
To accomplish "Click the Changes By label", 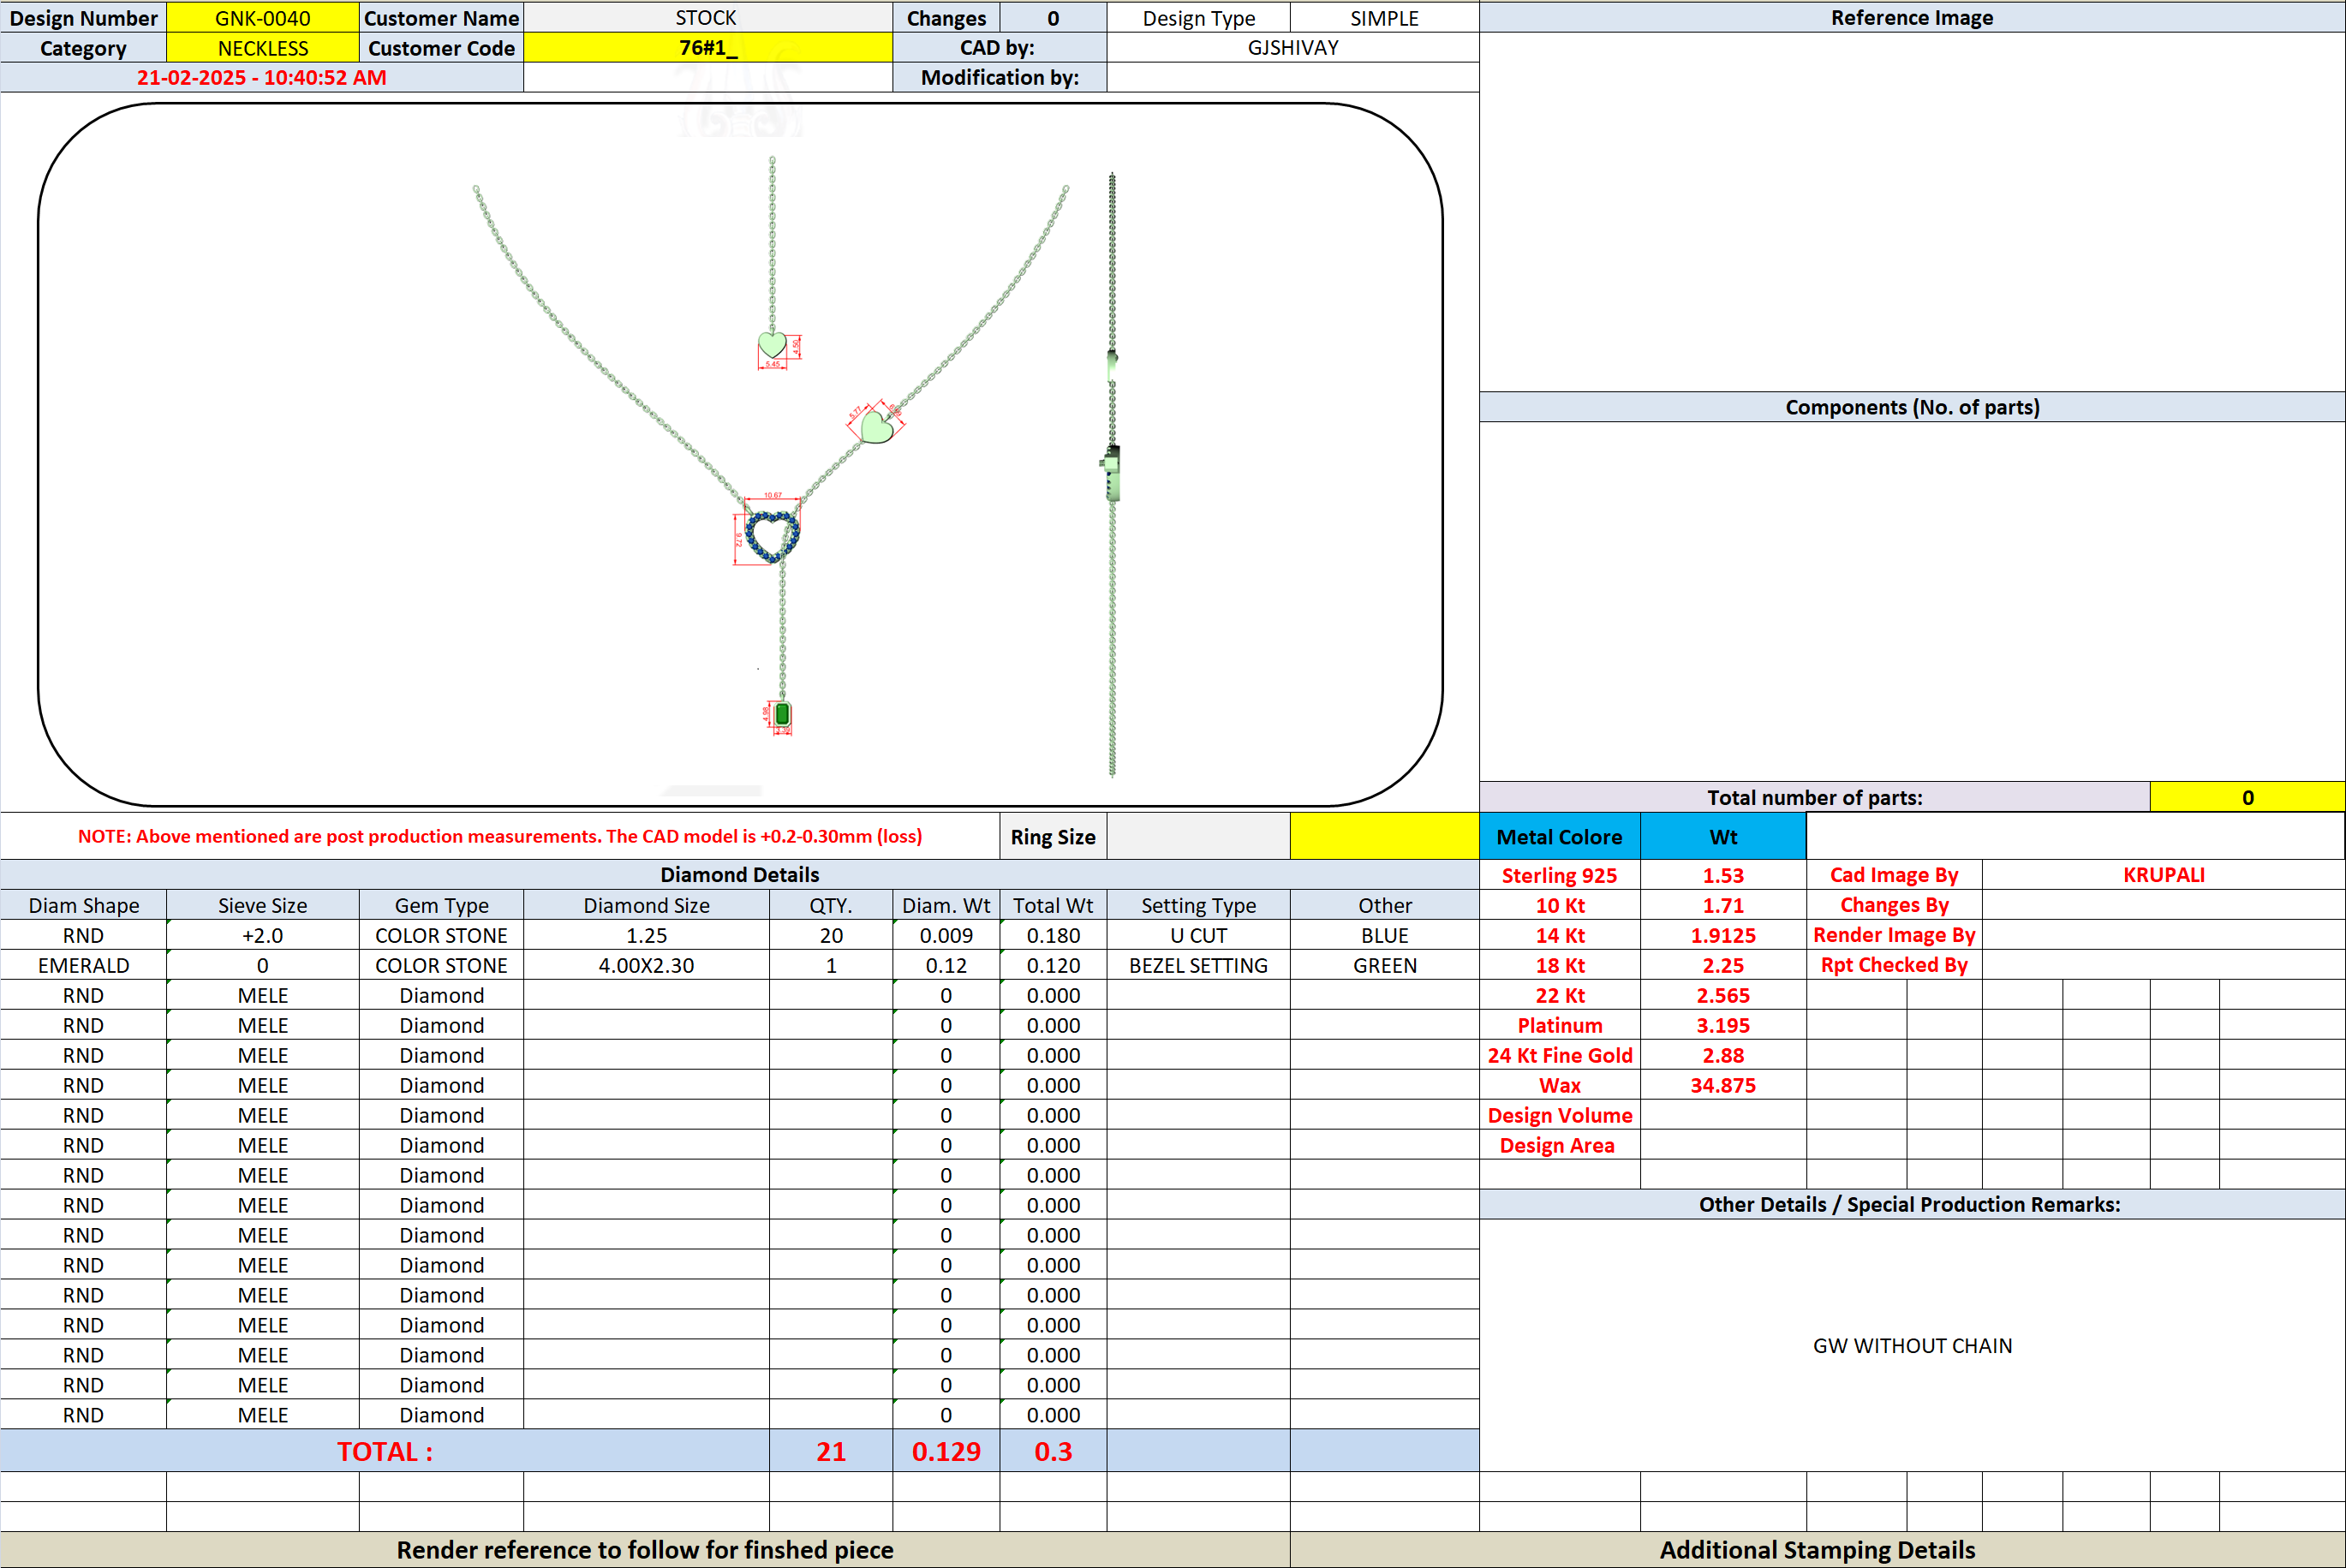I will (1894, 904).
